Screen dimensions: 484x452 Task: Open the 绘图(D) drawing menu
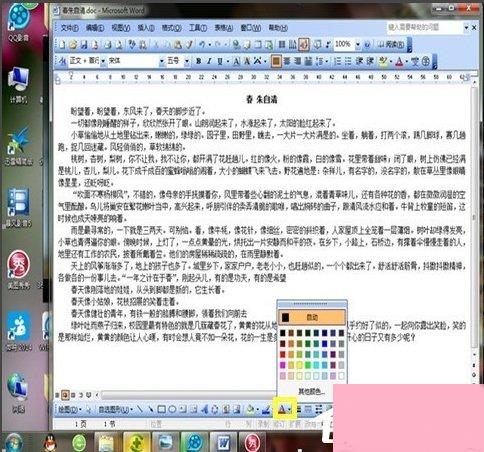pos(70,409)
